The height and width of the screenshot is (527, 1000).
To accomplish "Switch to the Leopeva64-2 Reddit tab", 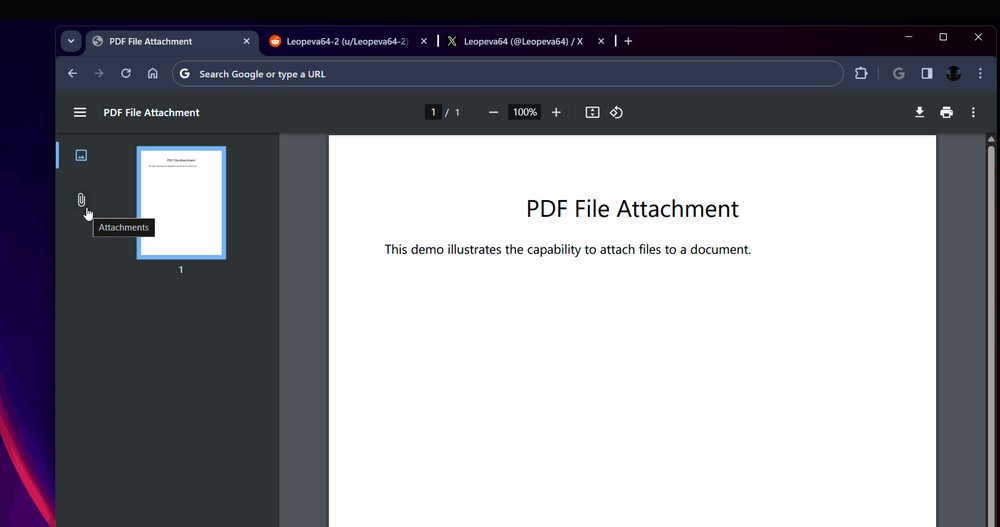I will pyautogui.click(x=346, y=42).
